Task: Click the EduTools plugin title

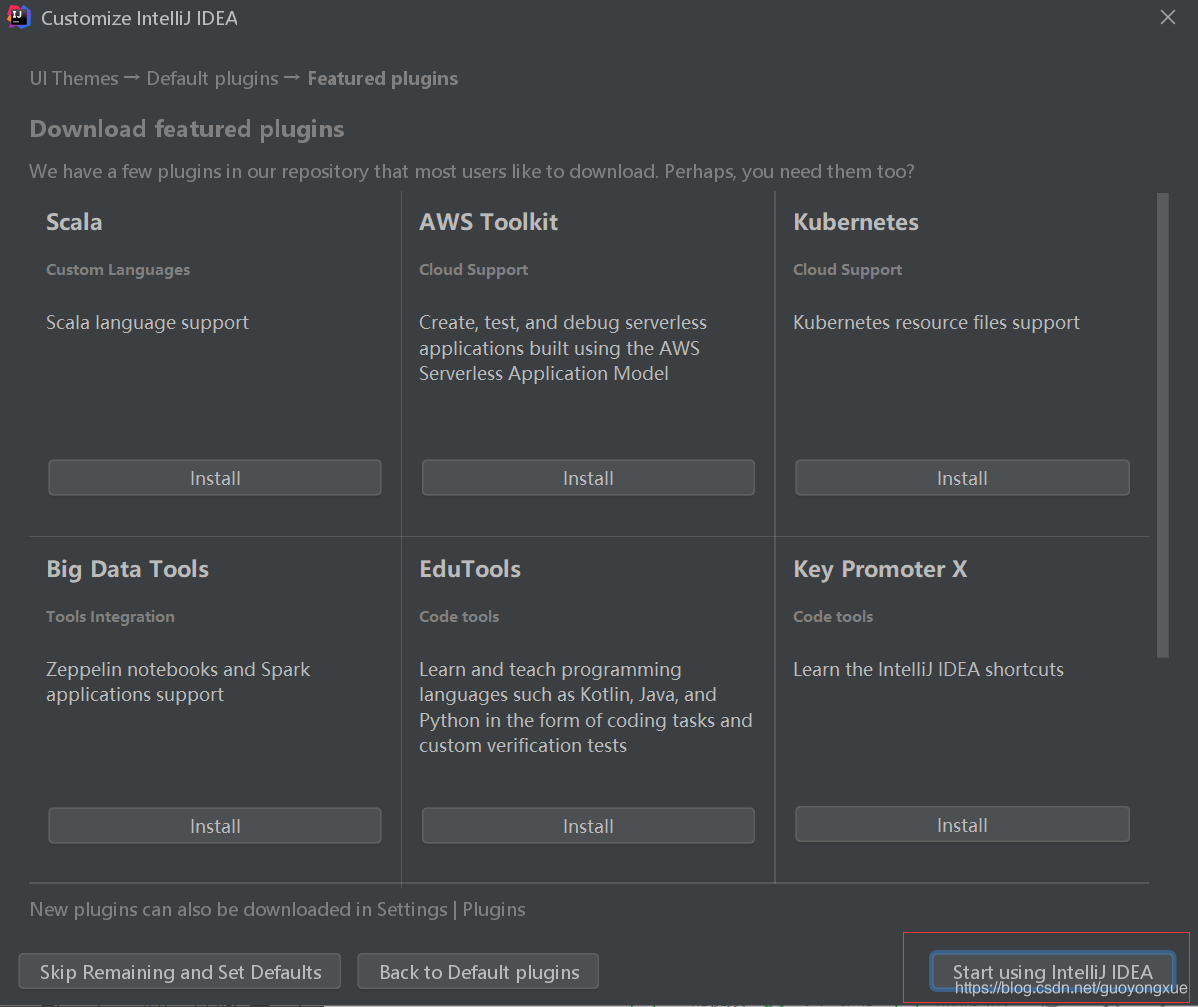Action: [x=470, y=569]
